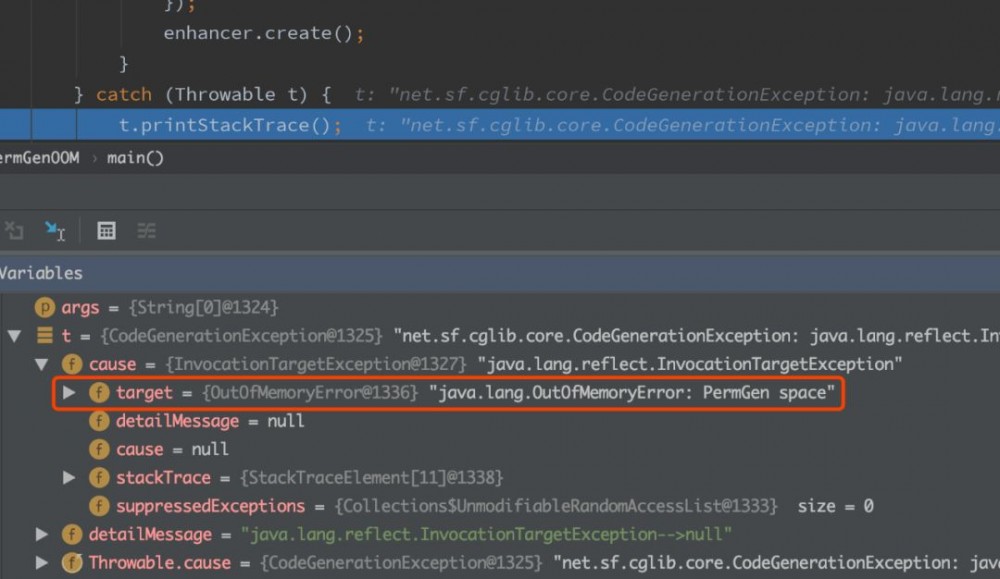This screenshot has width=1000, height=579.
Task: Select the main() breadcrumb
Action: (x=135, y=158)
